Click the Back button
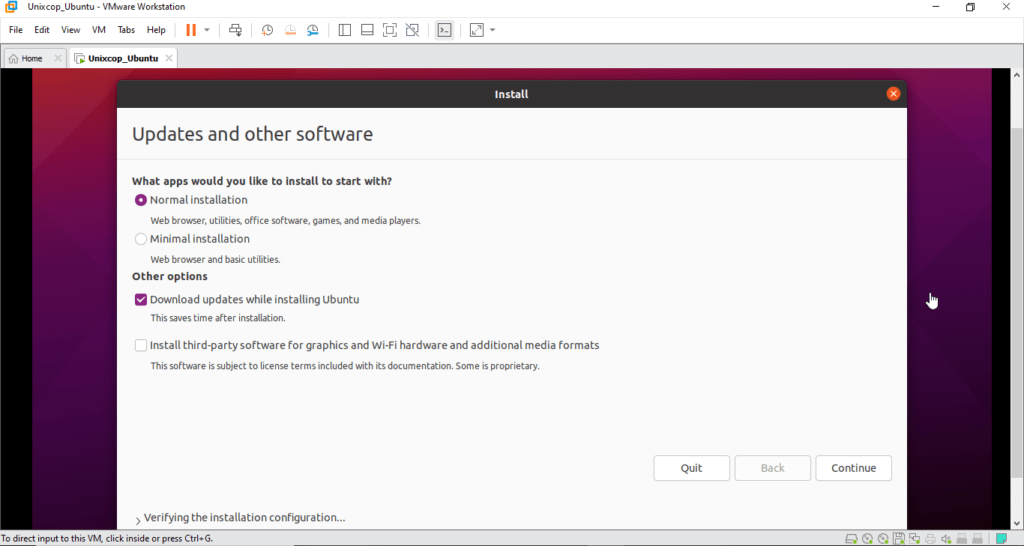 click(x=773, y=468)
